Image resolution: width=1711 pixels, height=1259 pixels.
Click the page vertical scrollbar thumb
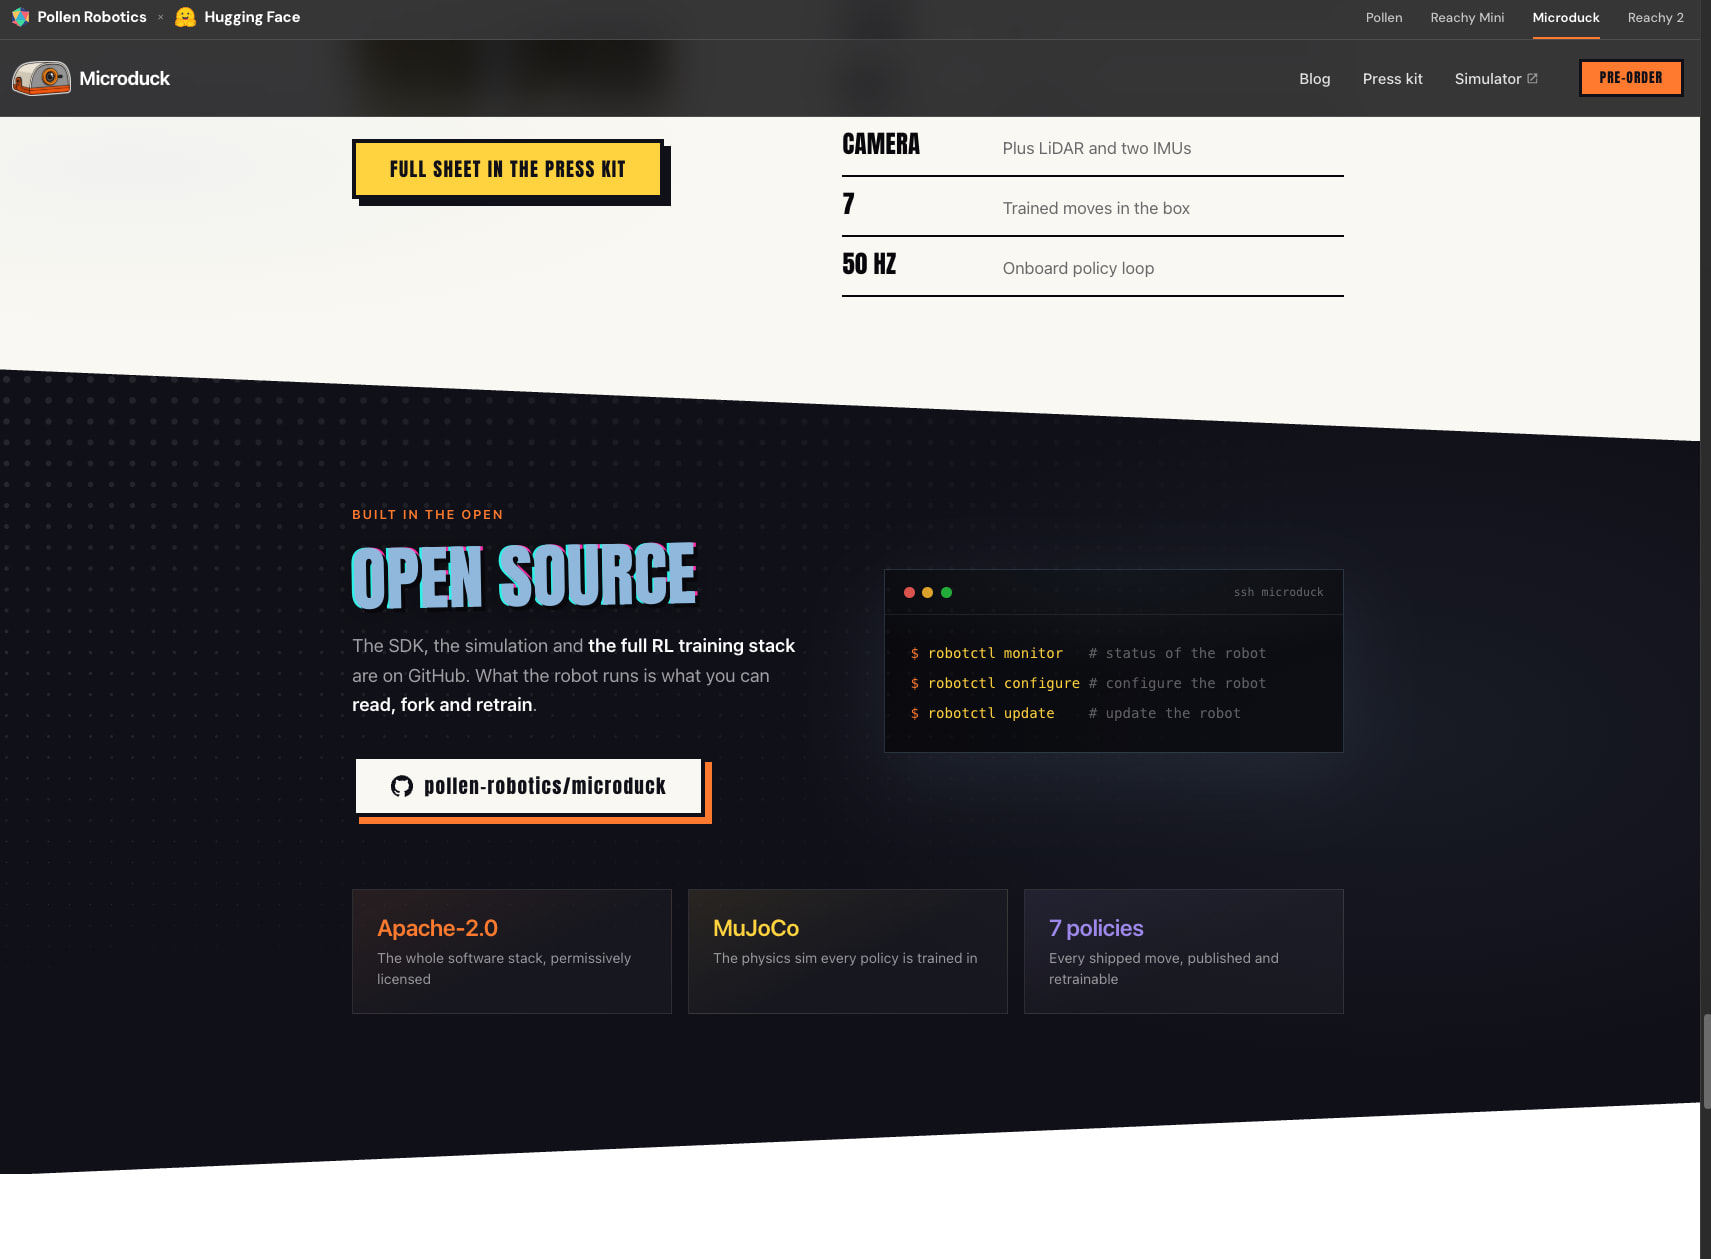(x=1705, y=1060)
